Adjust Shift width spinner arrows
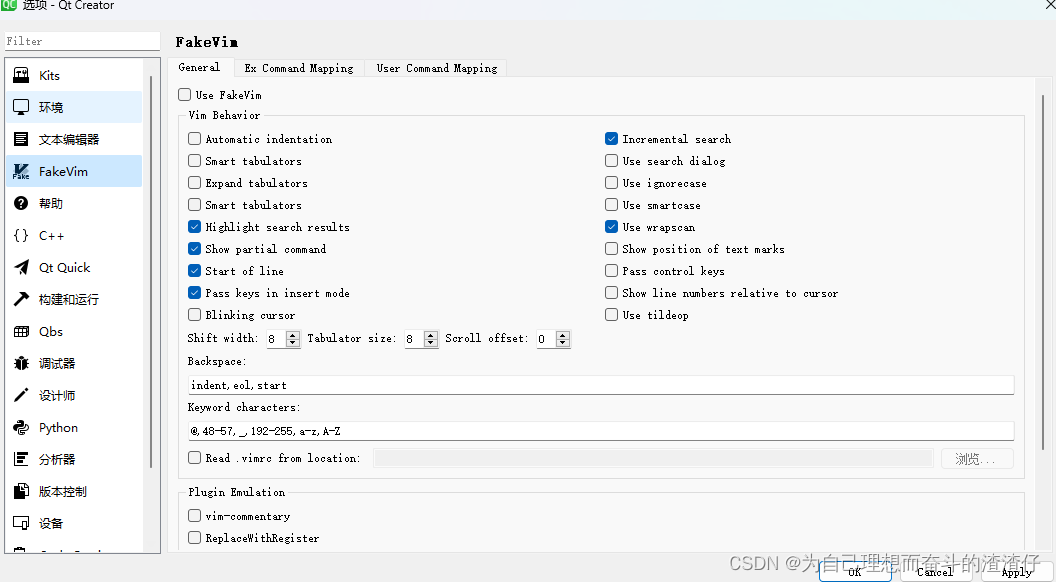The image size is (1056, 582). pyautogui.click(x=293, y=339)
